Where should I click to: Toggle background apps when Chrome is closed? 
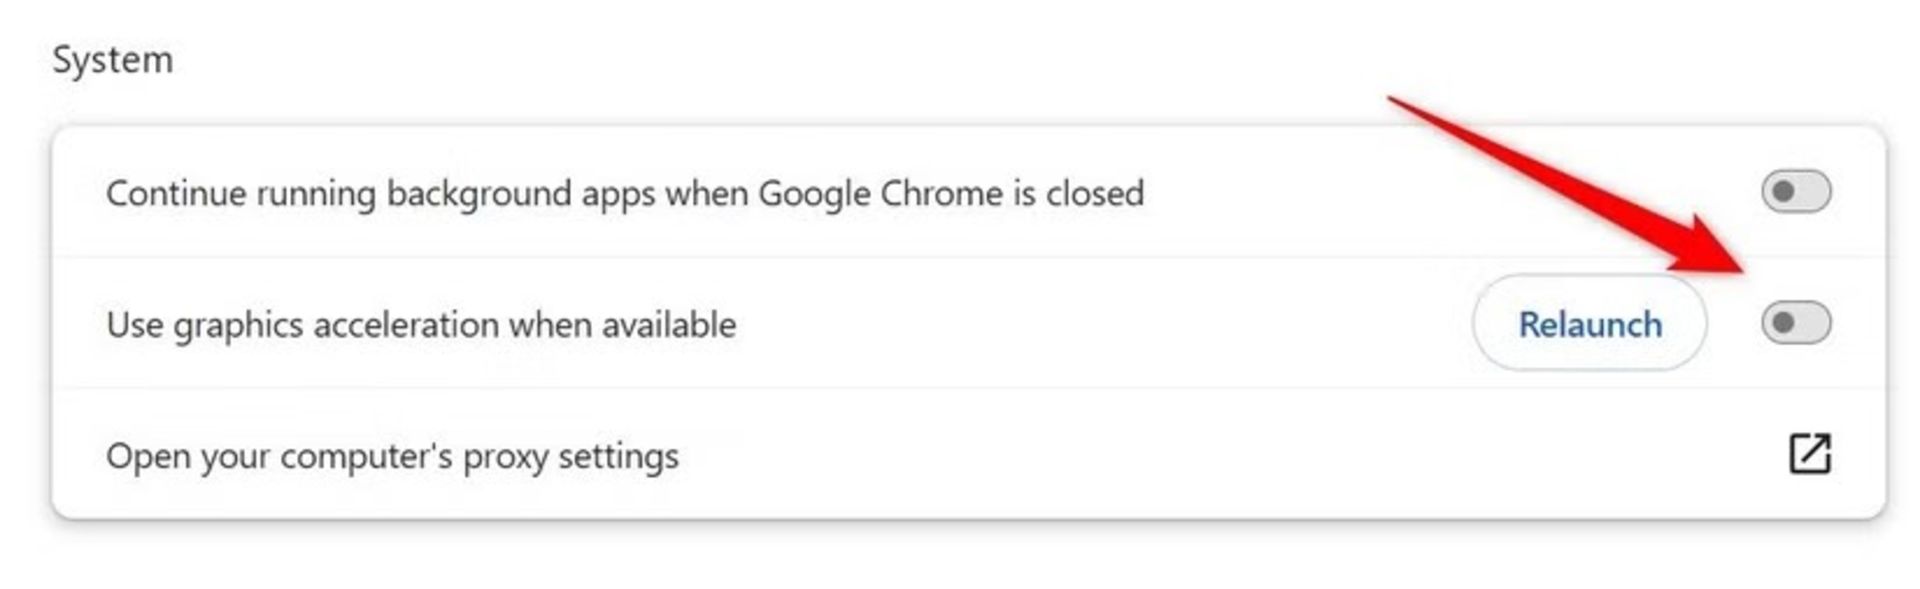[1796, 191]
